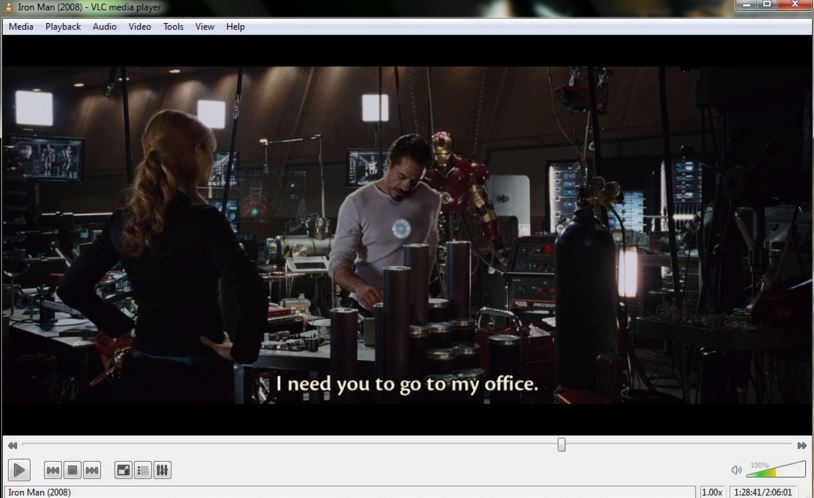Close the VLC media player window
The width and height of the screenshot is (814, 498).
click(x=795, y=5)
